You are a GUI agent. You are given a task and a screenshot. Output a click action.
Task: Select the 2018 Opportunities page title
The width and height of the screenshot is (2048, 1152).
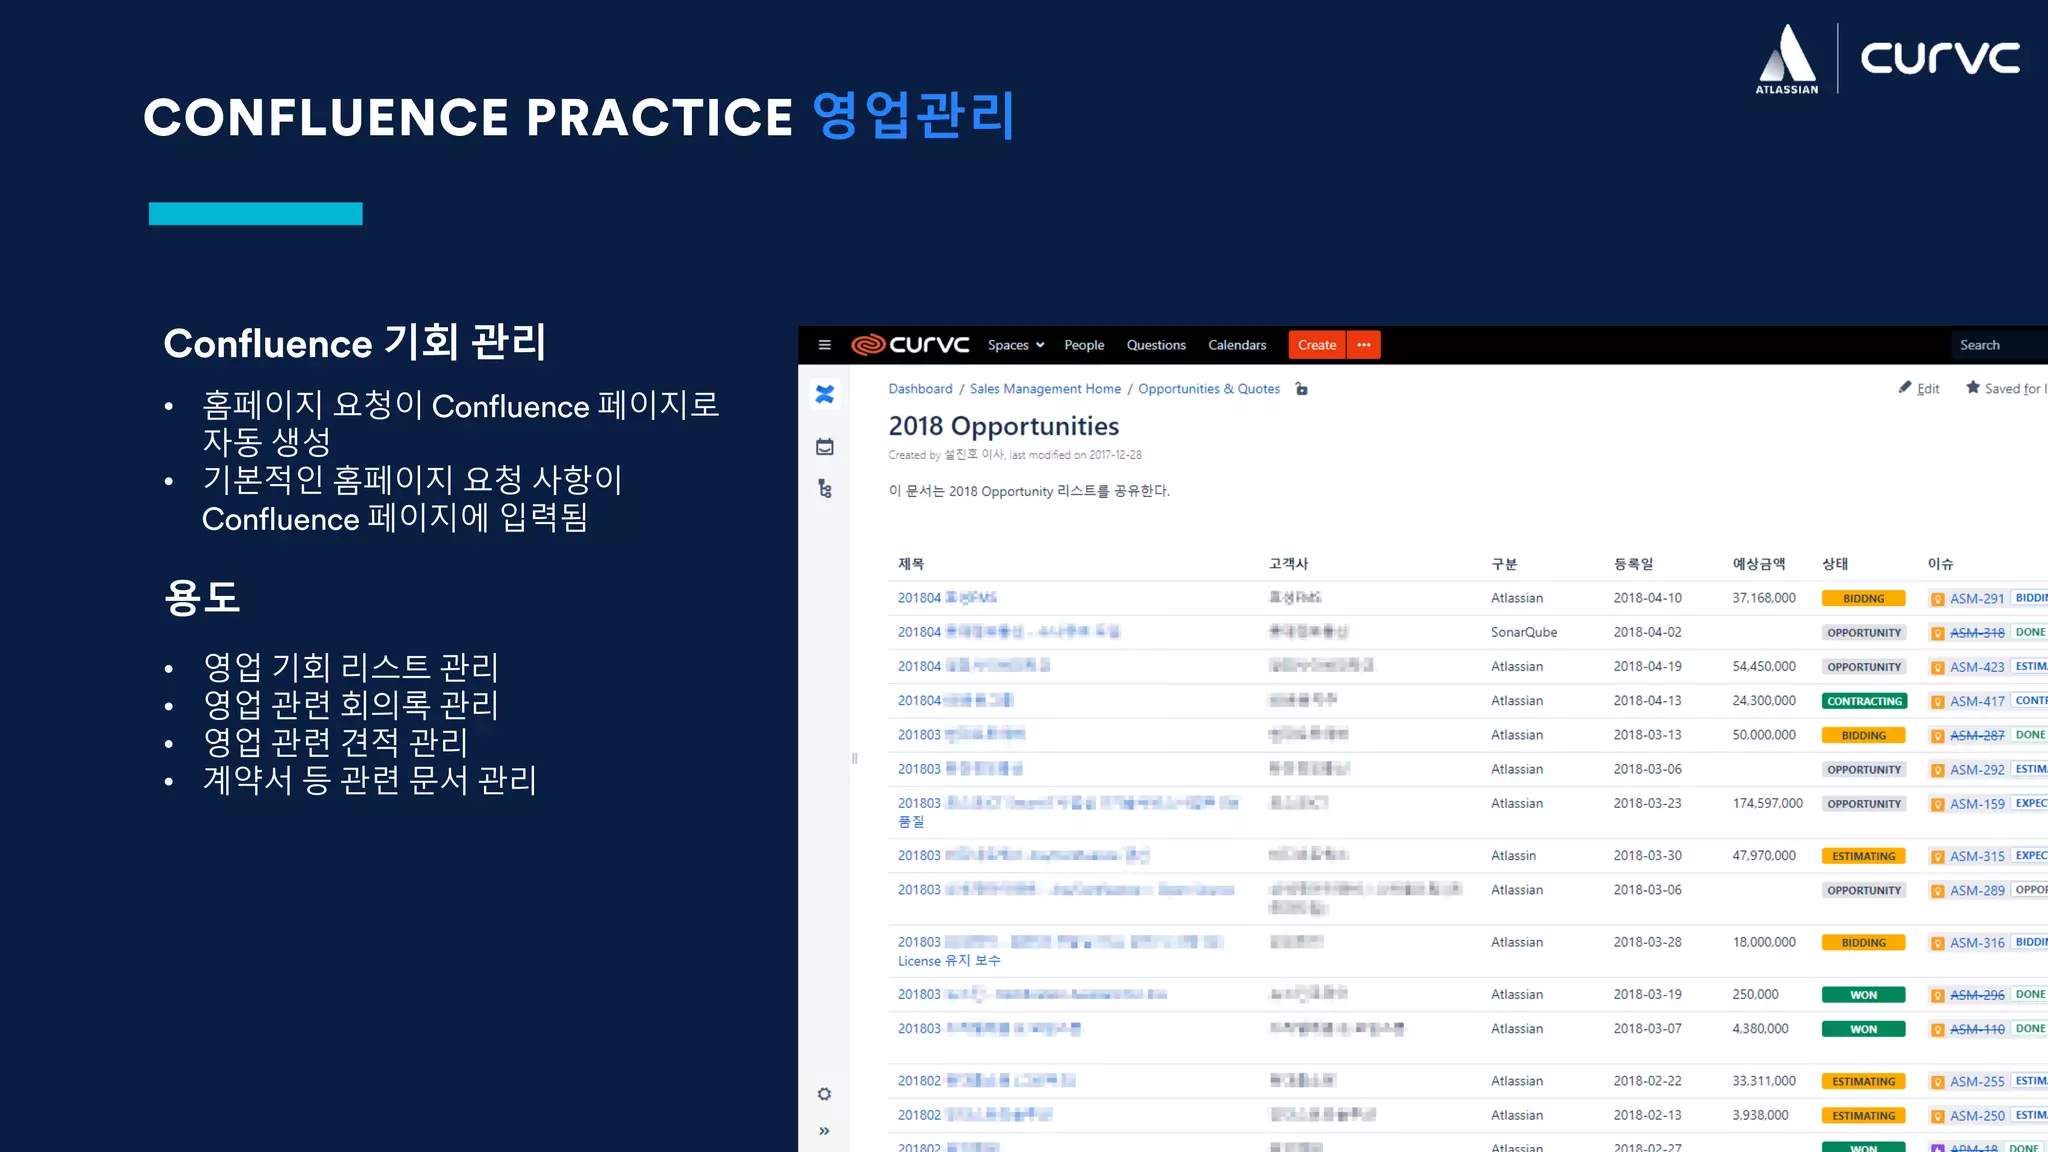pyautogui.click(x=1003, y=427)
